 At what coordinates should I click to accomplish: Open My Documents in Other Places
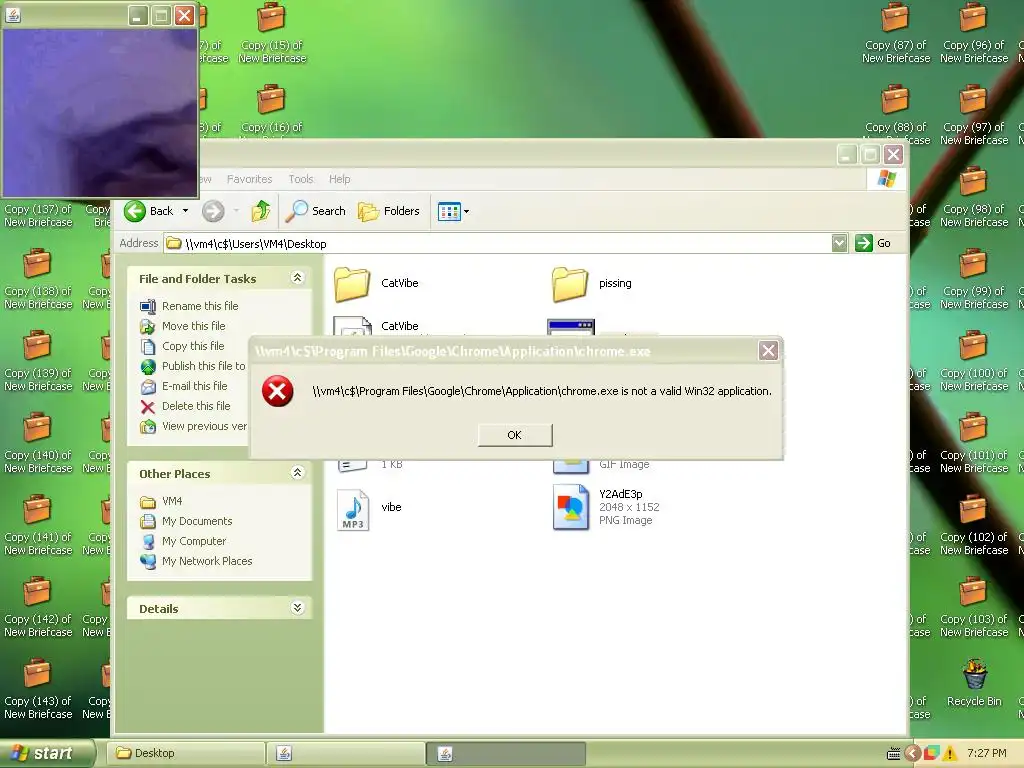tap(197, 521)
